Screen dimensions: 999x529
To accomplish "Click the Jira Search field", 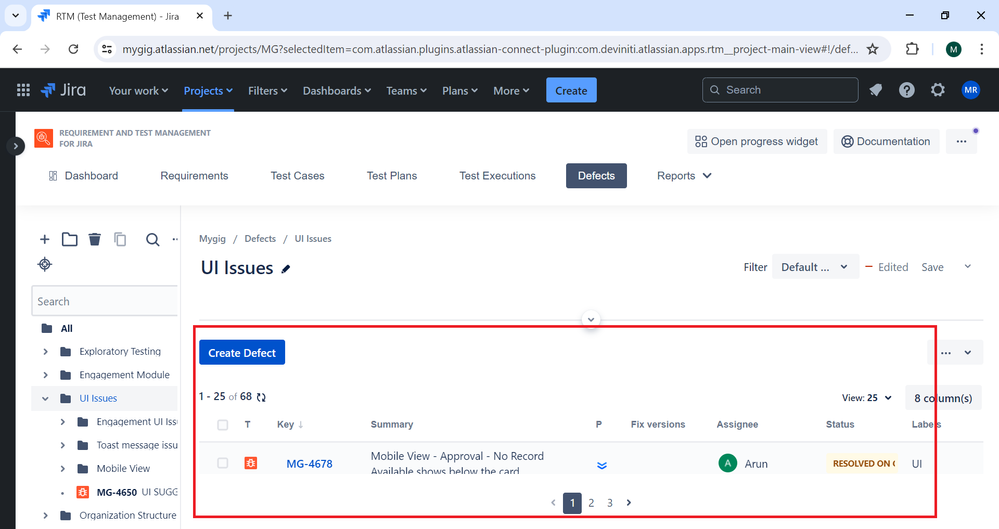I will click(780, 90).
